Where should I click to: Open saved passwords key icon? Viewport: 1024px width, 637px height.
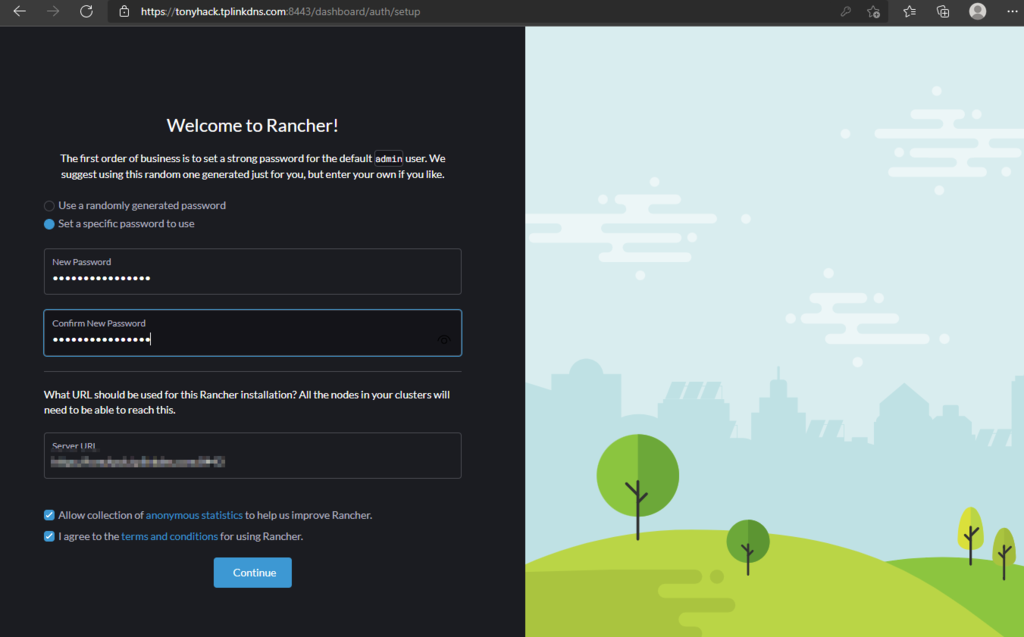pos(846,11)
